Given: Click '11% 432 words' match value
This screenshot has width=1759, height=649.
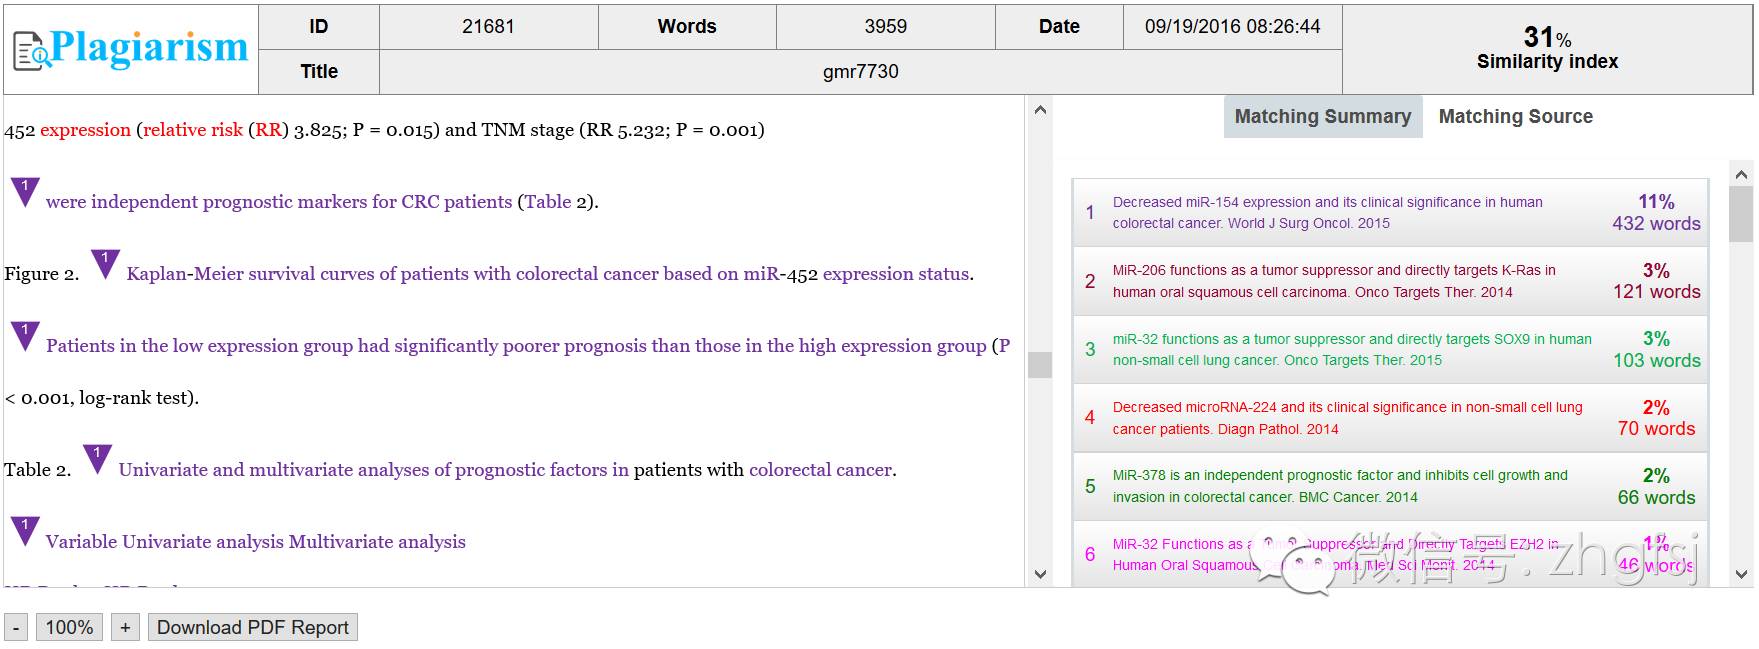Looking at the screenshot, I should tap(1656, 213).
